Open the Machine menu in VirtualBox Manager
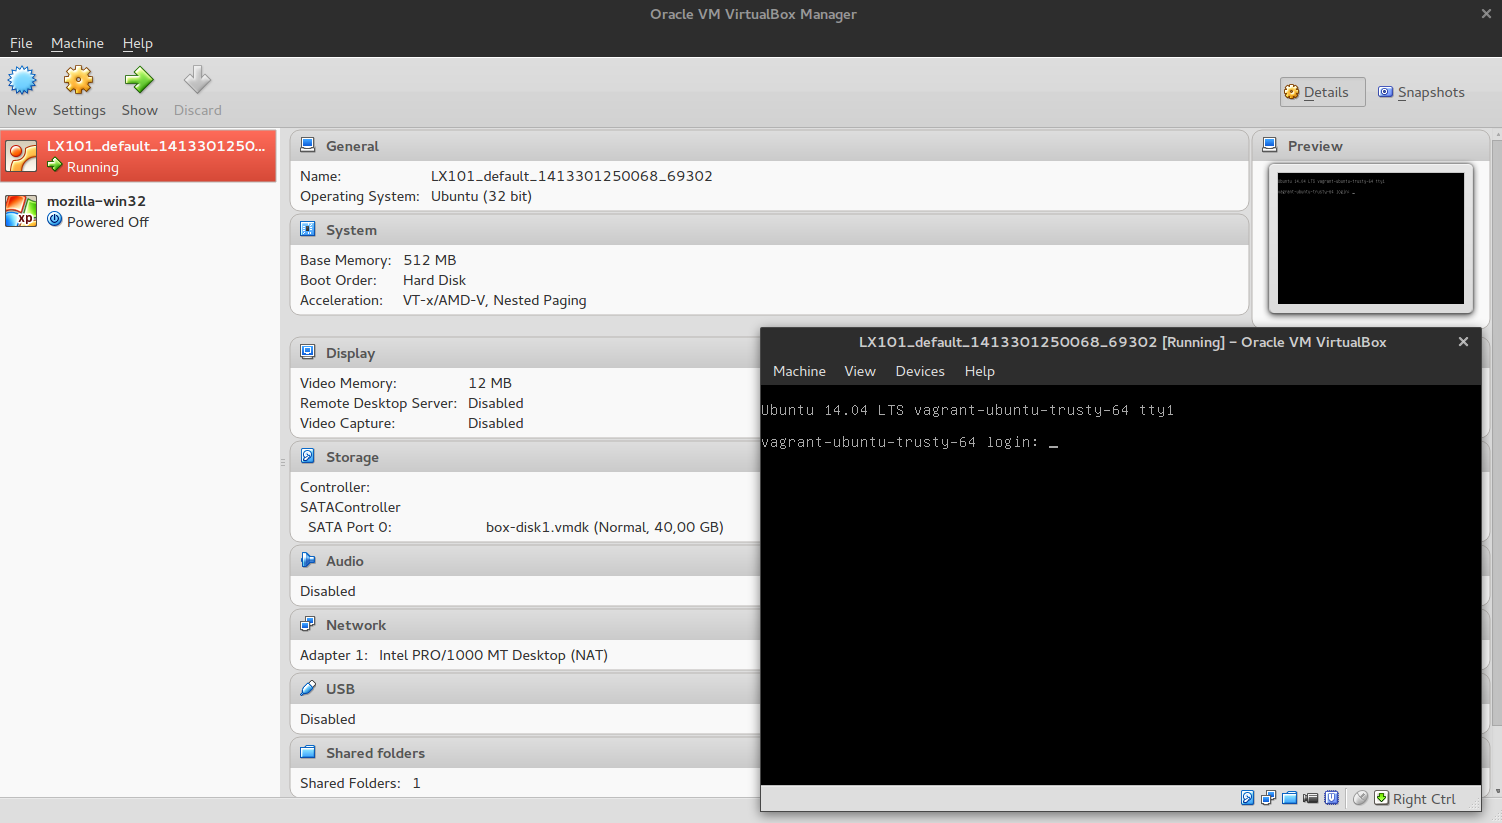This screenshot has height=823, width=1502. pyautogui.click(x=77, y=43)
